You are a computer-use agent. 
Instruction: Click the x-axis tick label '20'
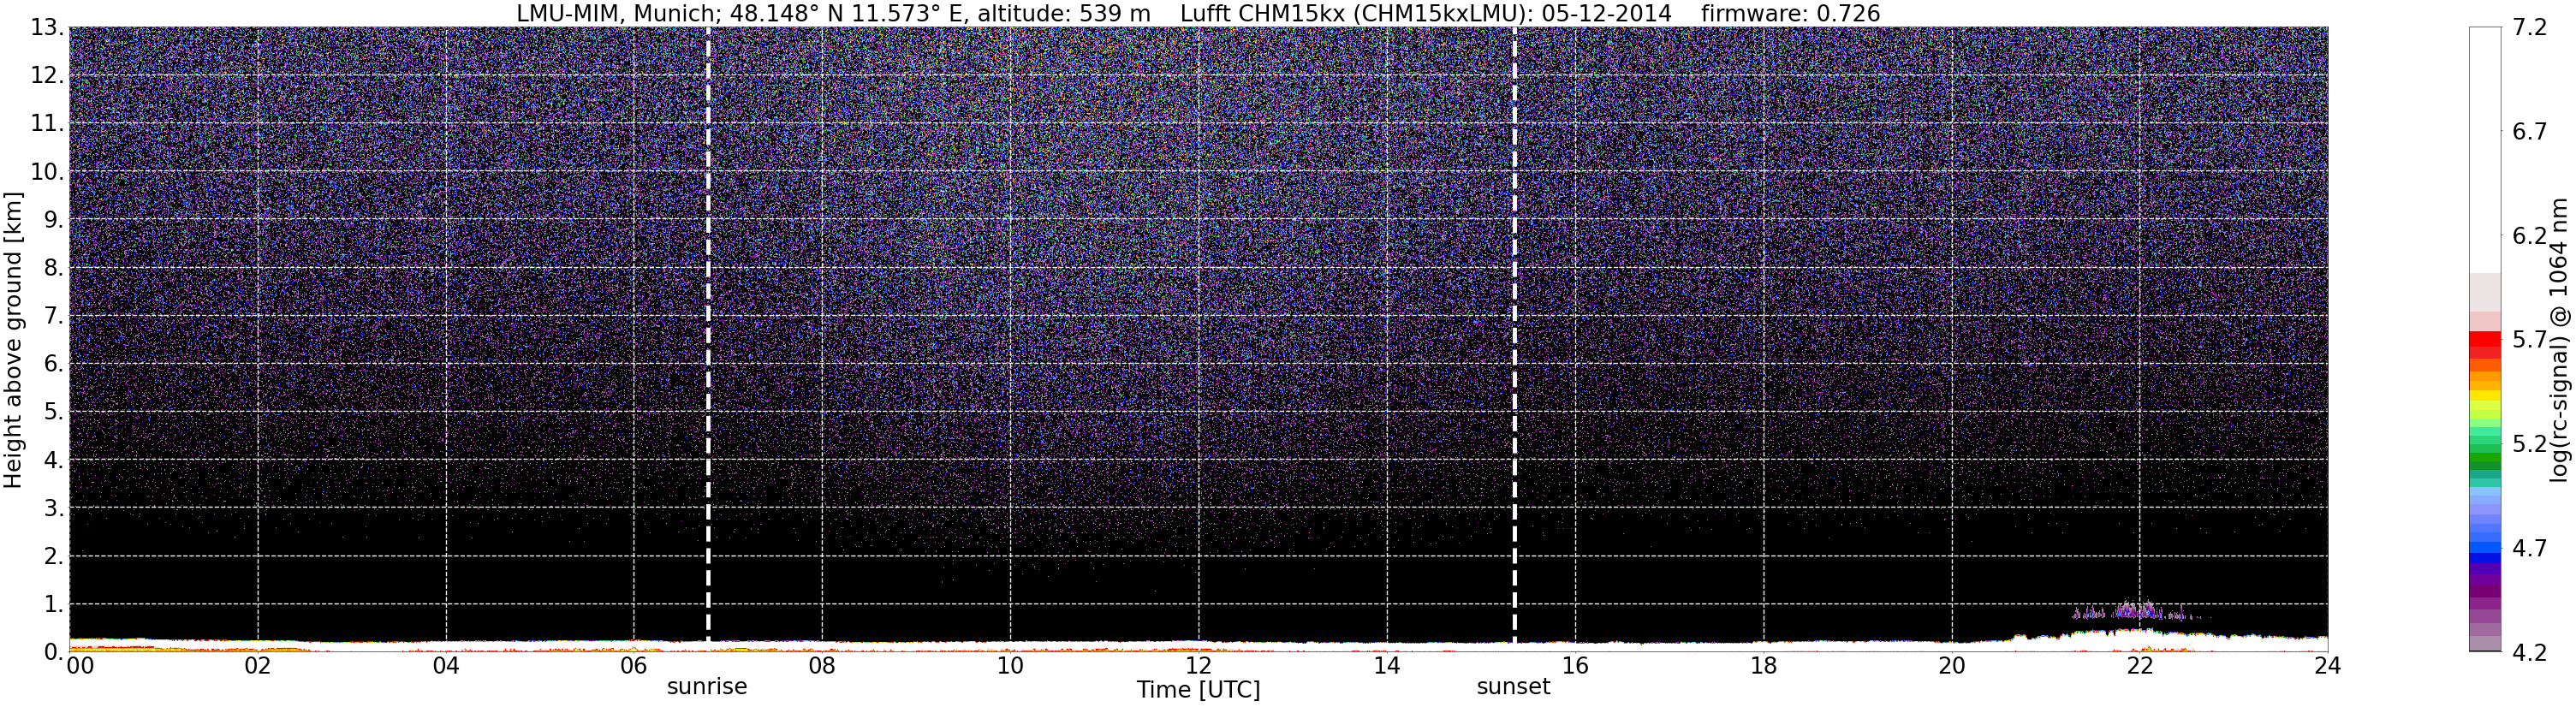pos(1951,666)
